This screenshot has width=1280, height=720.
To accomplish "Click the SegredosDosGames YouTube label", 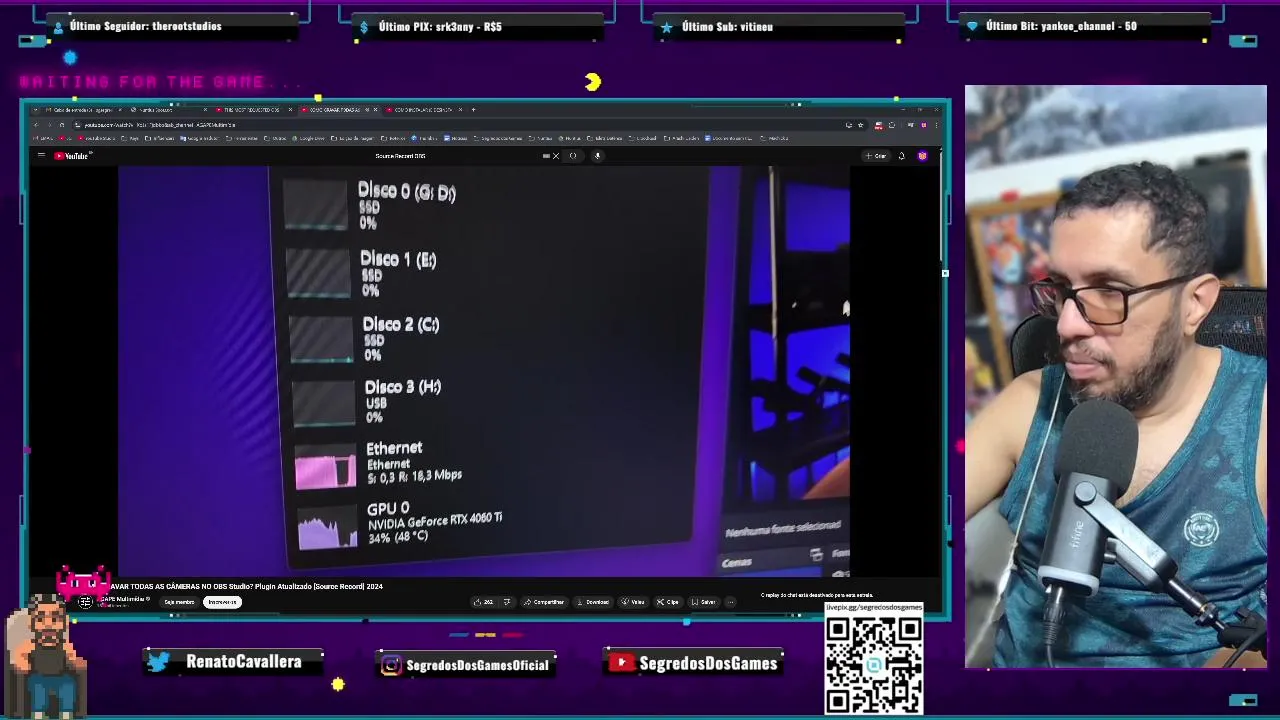I will point(708,663).
